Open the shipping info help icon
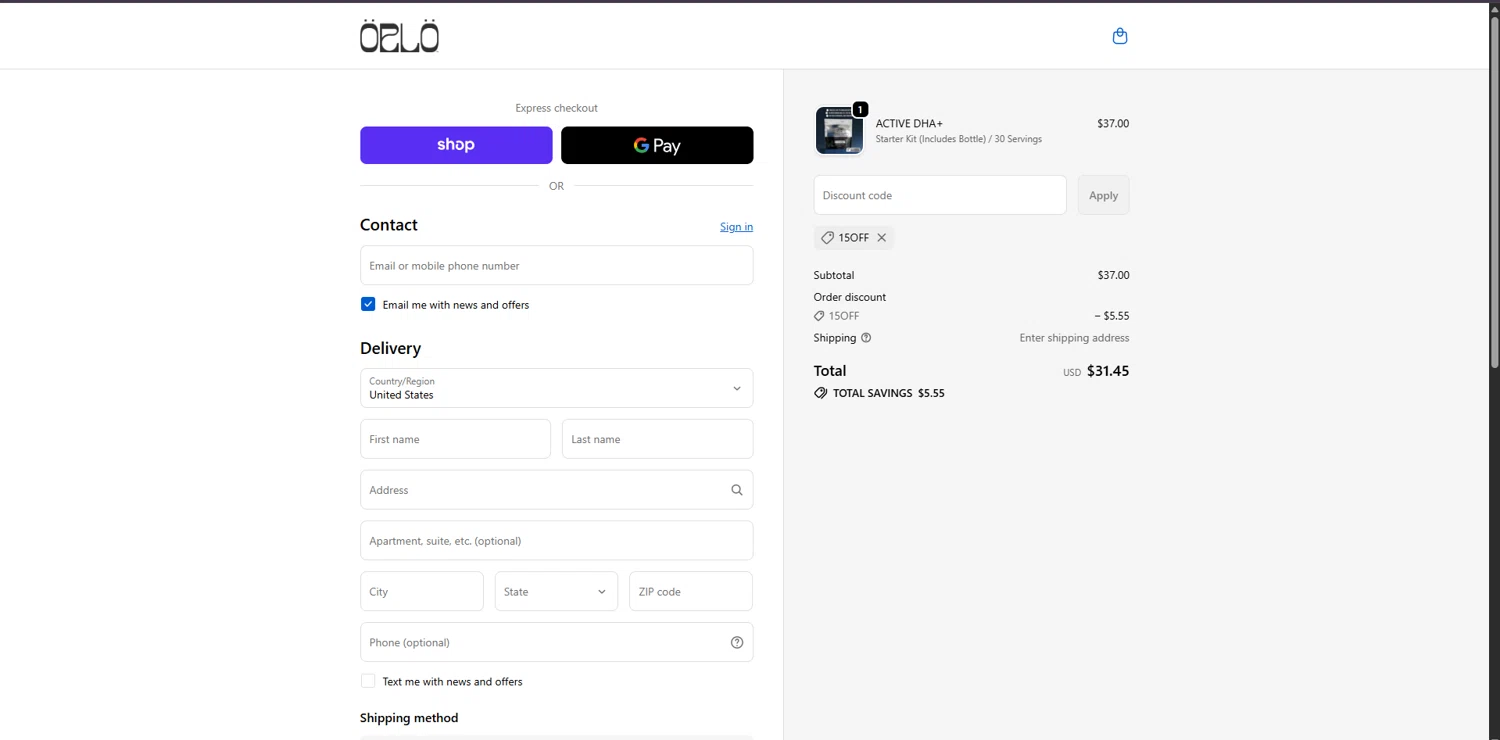The width and height of the screenshot is (1500, 740). click(x=866, y=338)
